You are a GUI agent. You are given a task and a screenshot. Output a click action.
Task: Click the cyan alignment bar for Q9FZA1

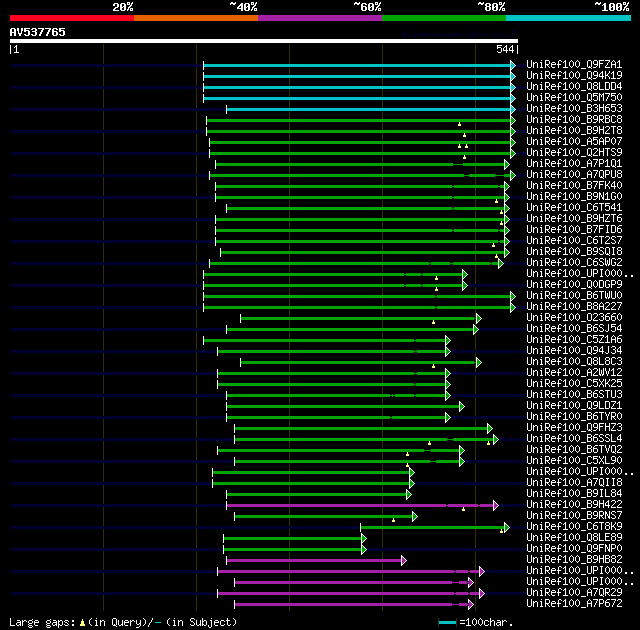359,65
